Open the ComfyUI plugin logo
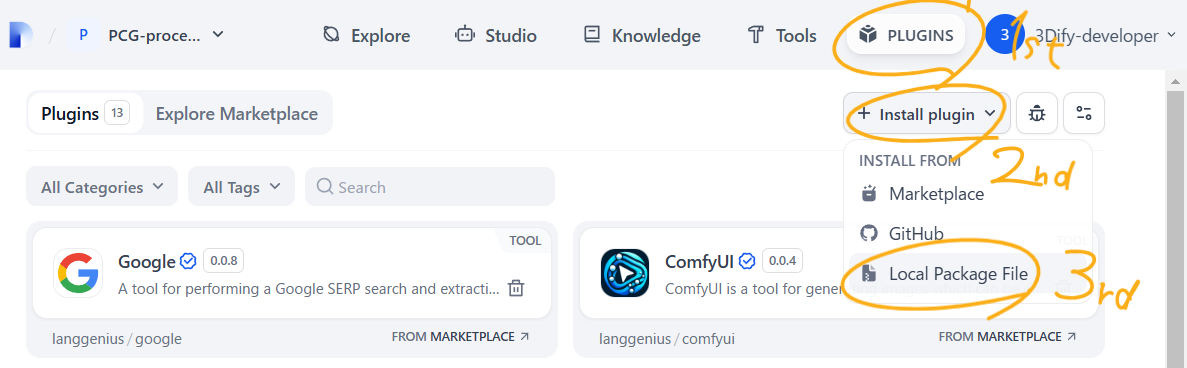This screenshot has height=368, width=1187. [x=625, y=273]
